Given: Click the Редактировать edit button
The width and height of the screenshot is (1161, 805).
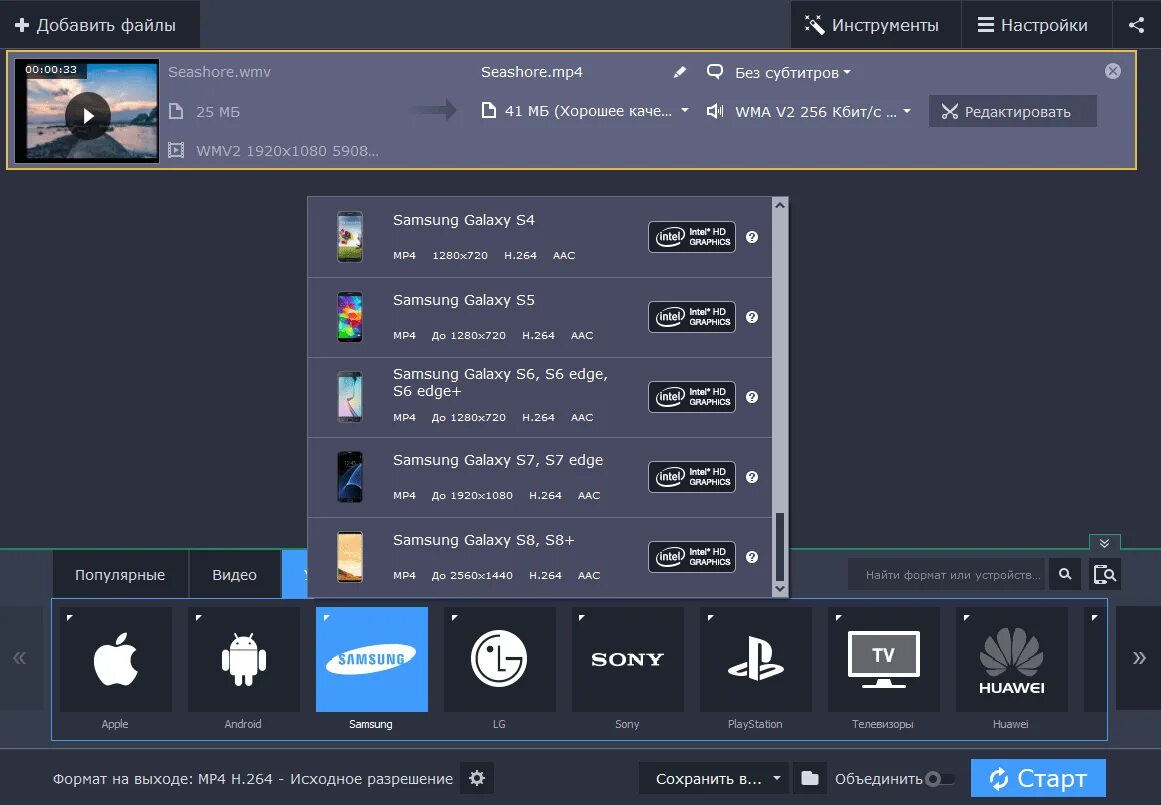Looking at the screenshot, I should tap(1012, 111).
